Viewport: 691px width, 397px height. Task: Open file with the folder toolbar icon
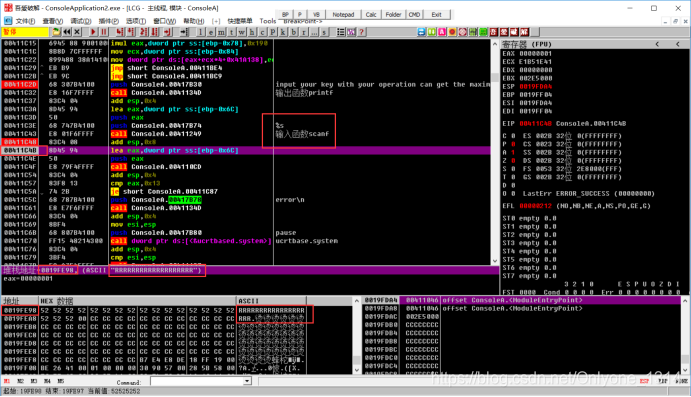(x=56, y=32)
